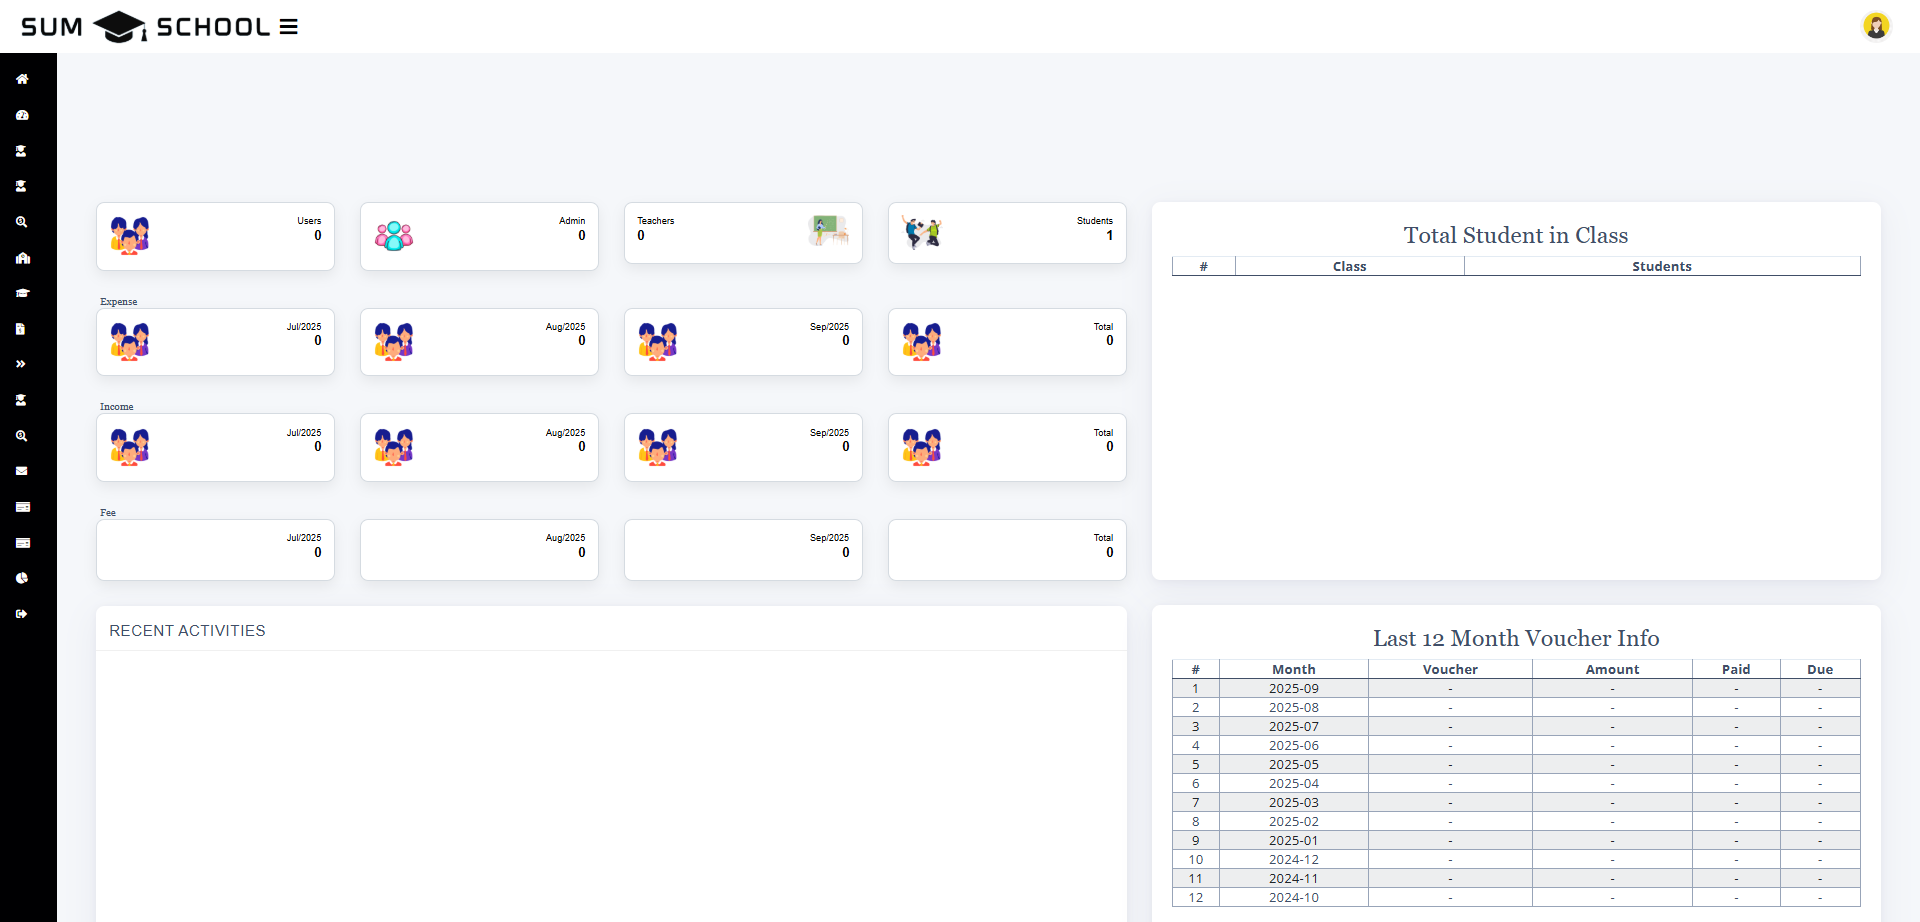Select the search magnifier icon in sidebar
This screenshot has width=1920, height=922.
tap(22, 222)
